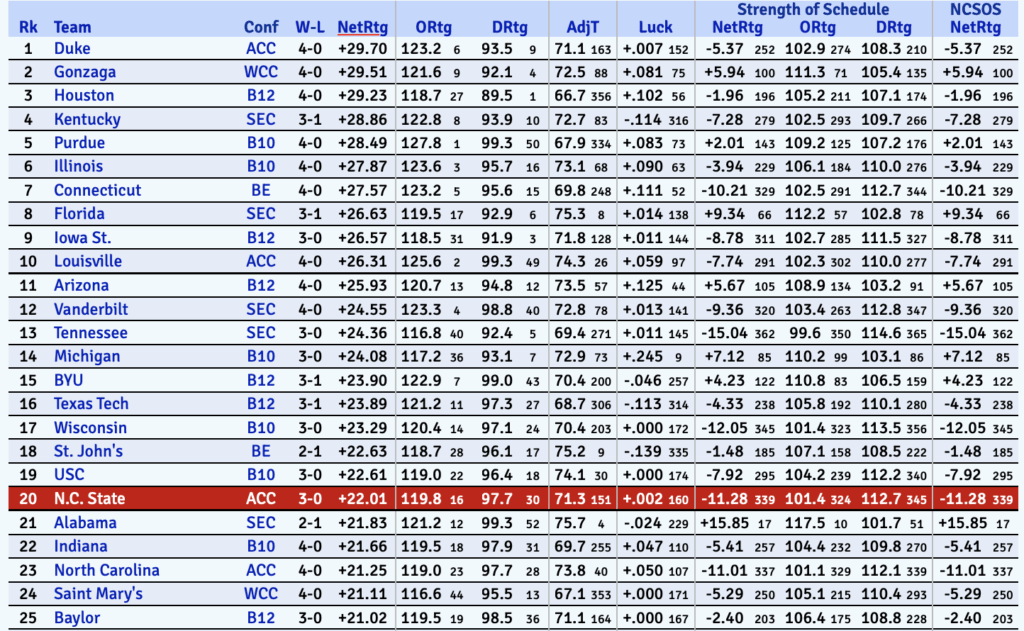Click the Conf column header
The width and height of the screenshot is (1024, 631).
click(261, 26)
